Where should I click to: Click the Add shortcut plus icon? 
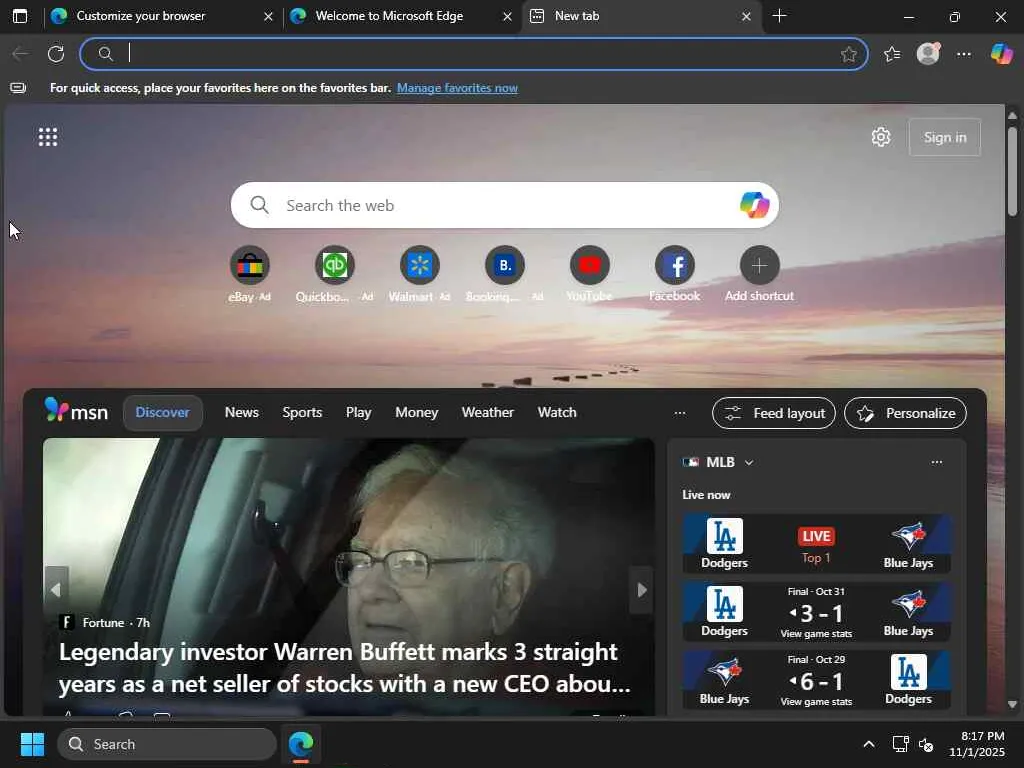760,265
